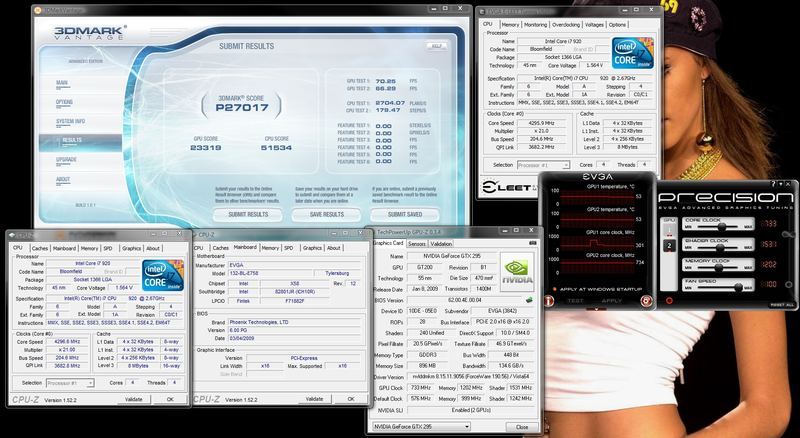The height and width of the screenshot is (438, 800).
Task: Open Upgrade in 3DMark sidebar
Action: [66, 160]
